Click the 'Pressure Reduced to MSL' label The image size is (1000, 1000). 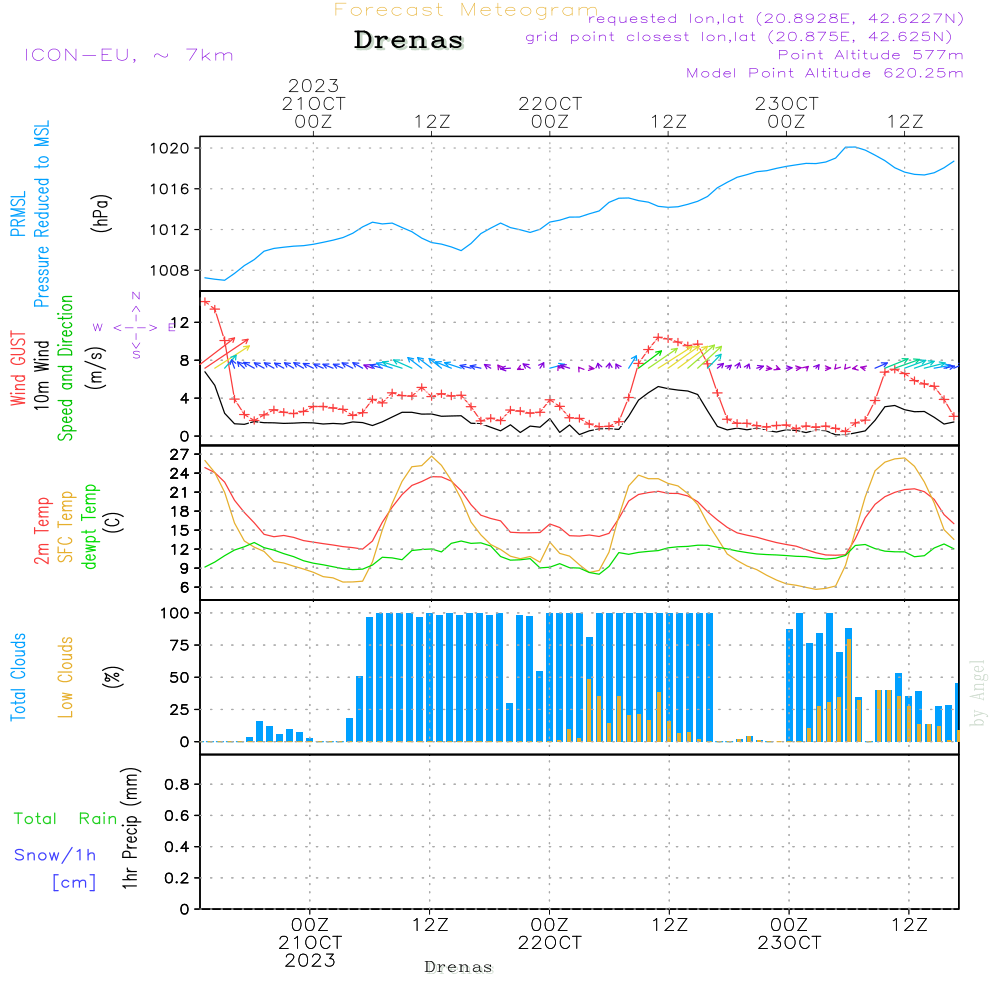pos(41,214)
